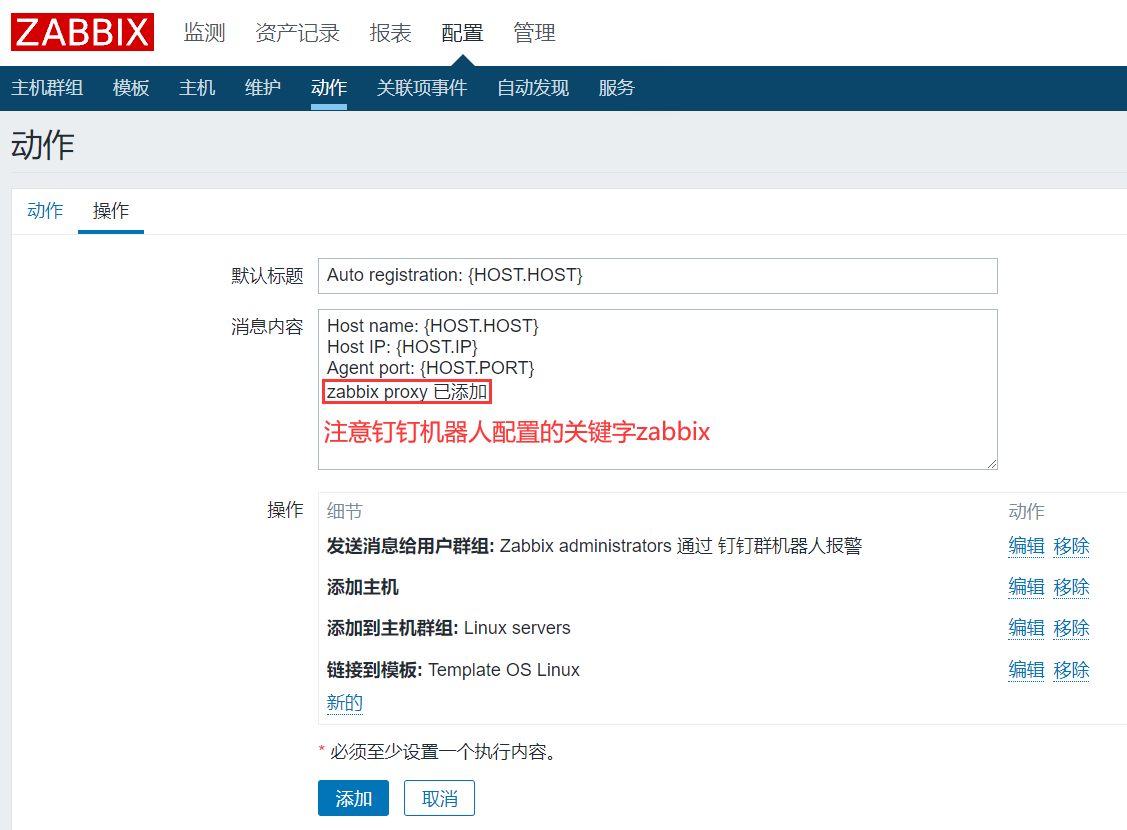
Task: Go to 主机群组 submenu
Action: (47, 88)
